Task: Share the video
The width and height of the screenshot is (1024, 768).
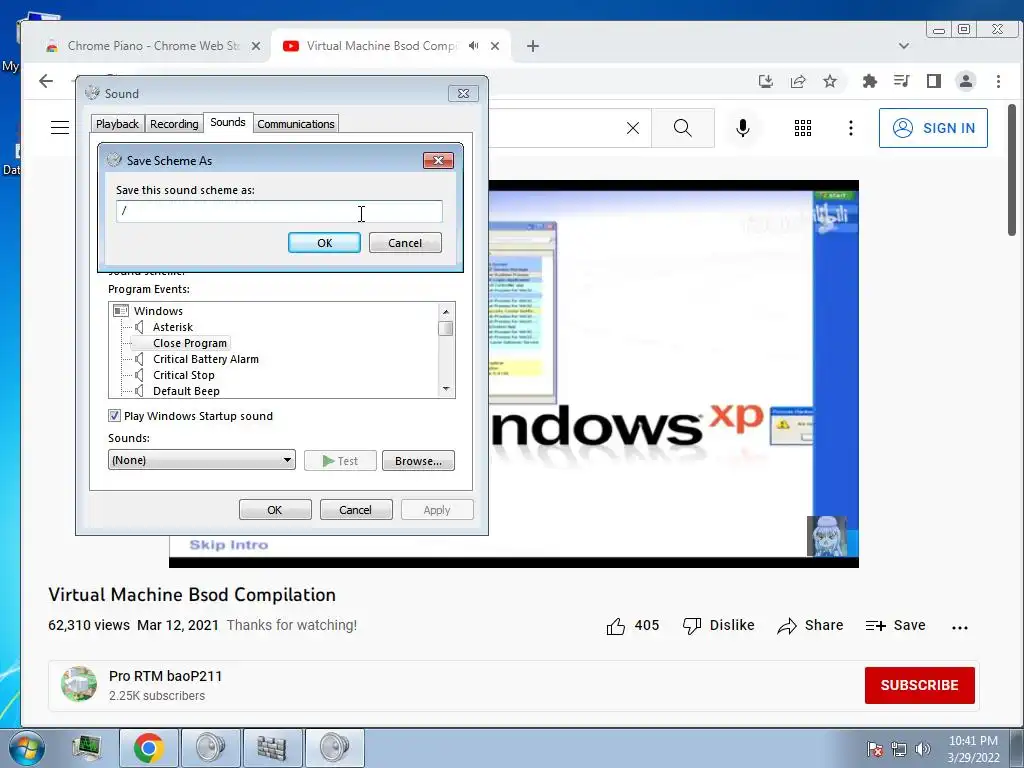Action: pyautogui.click(x=810, y=626)
